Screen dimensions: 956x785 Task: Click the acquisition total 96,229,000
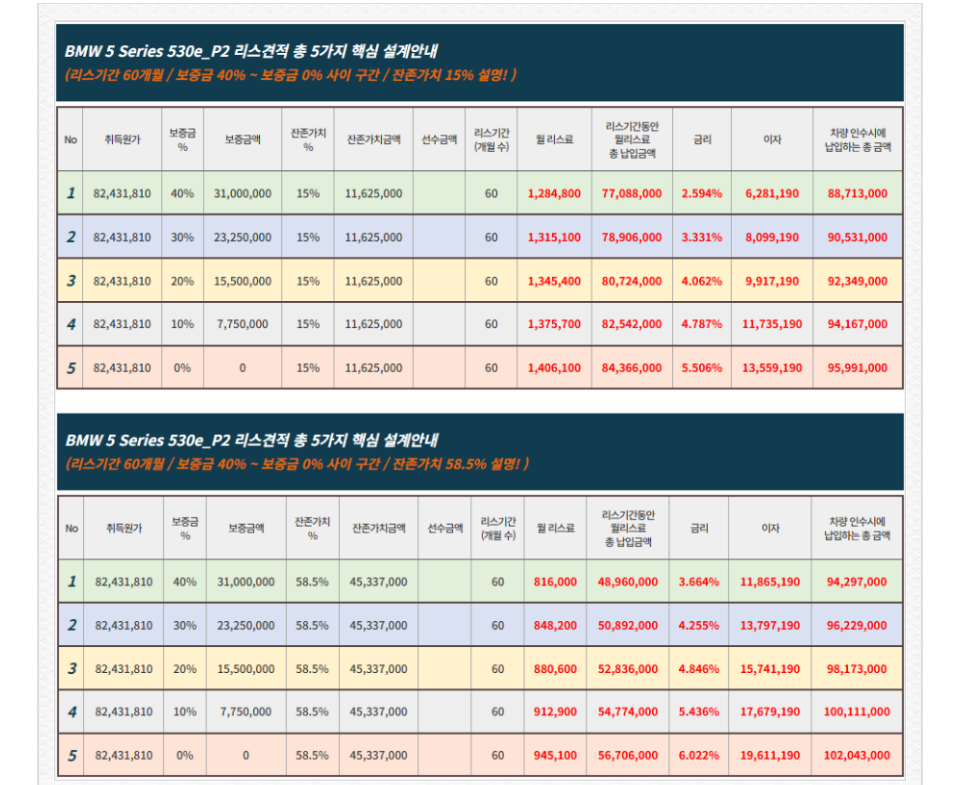(x=857, y=625)
